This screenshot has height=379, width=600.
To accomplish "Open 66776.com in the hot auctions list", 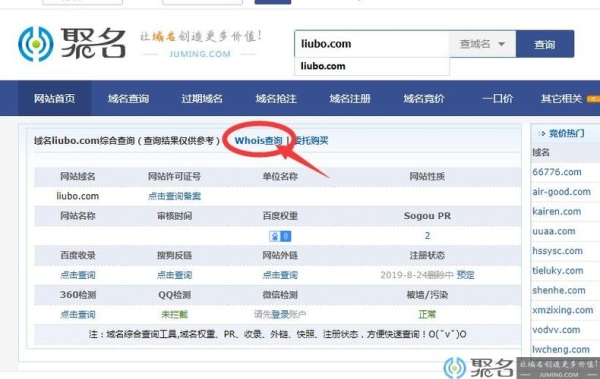I will point(557,172).
